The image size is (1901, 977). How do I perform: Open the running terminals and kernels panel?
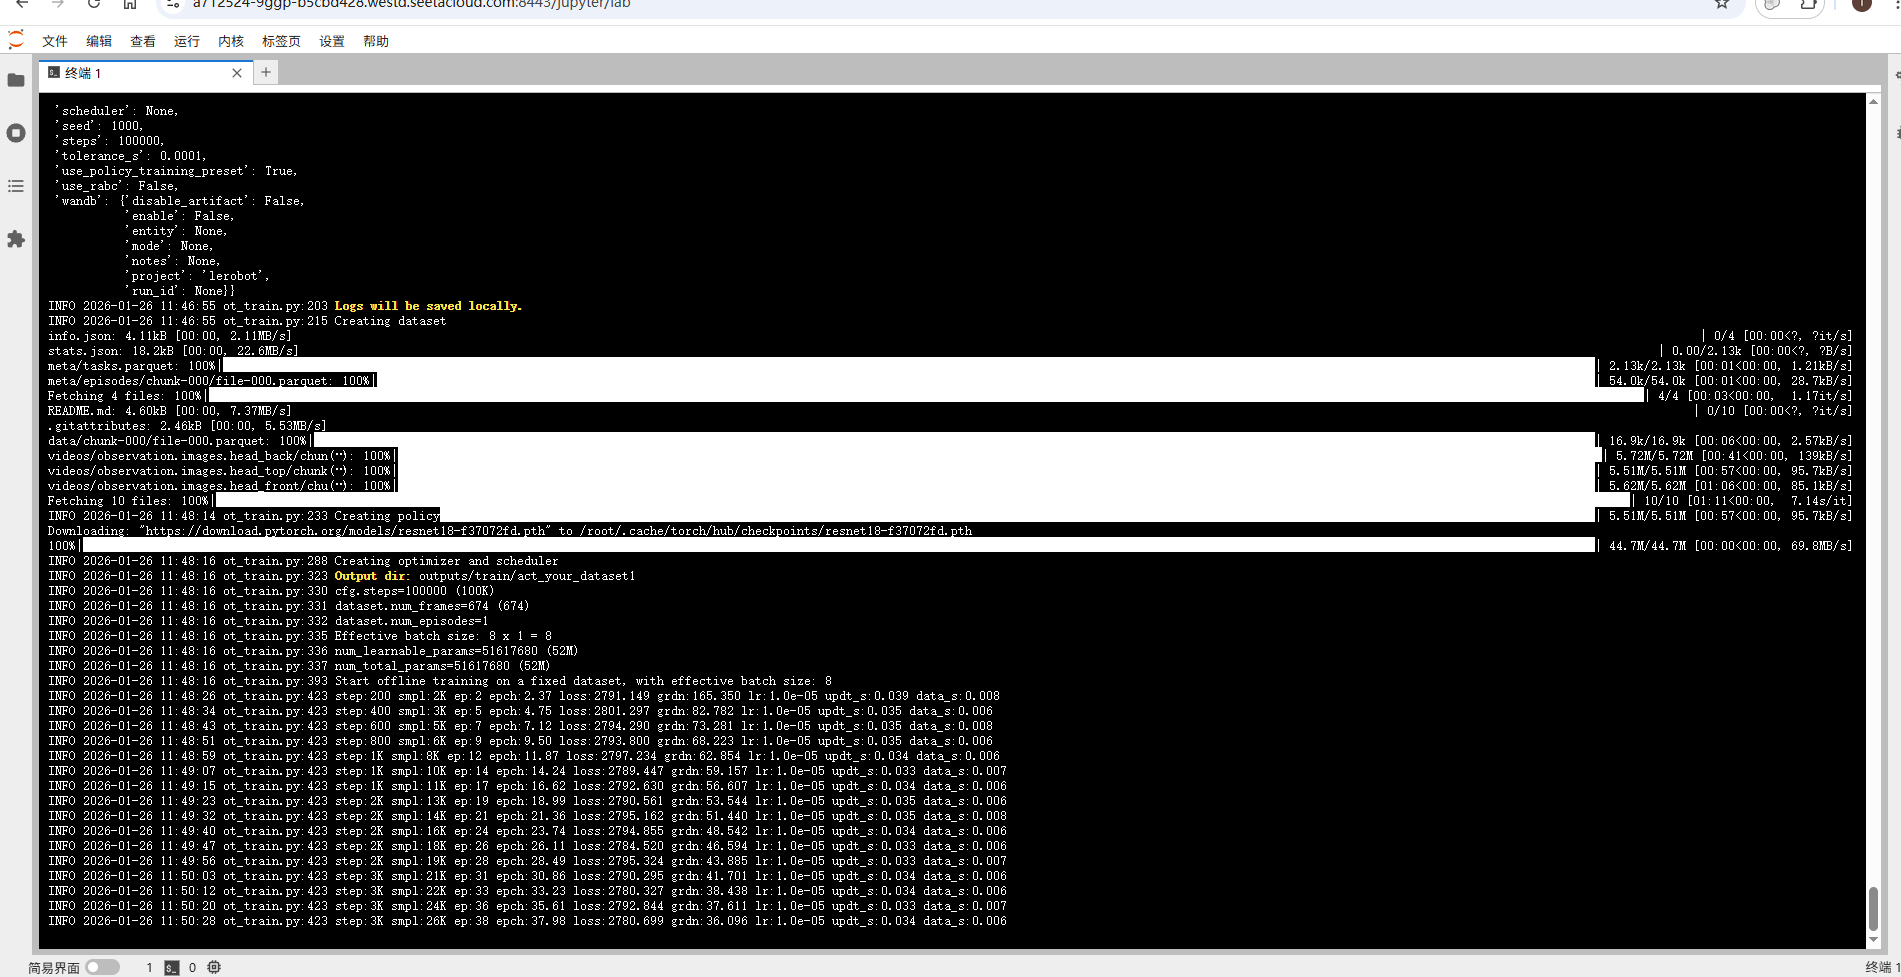click(x=16, y=133)
